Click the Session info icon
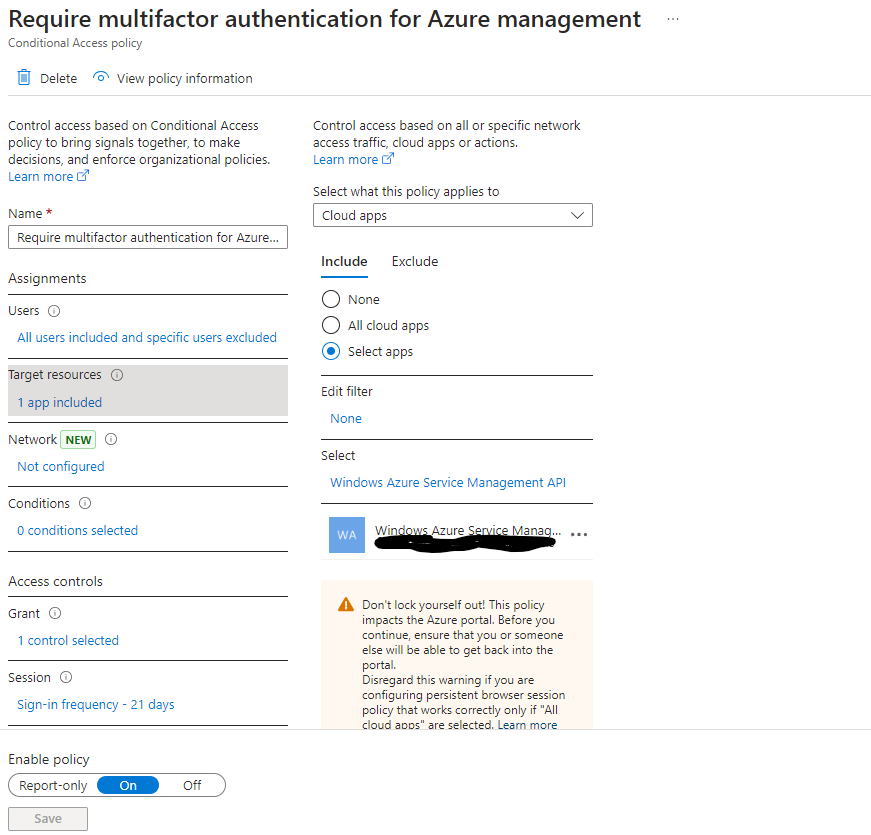 click(x=64, y=677)
